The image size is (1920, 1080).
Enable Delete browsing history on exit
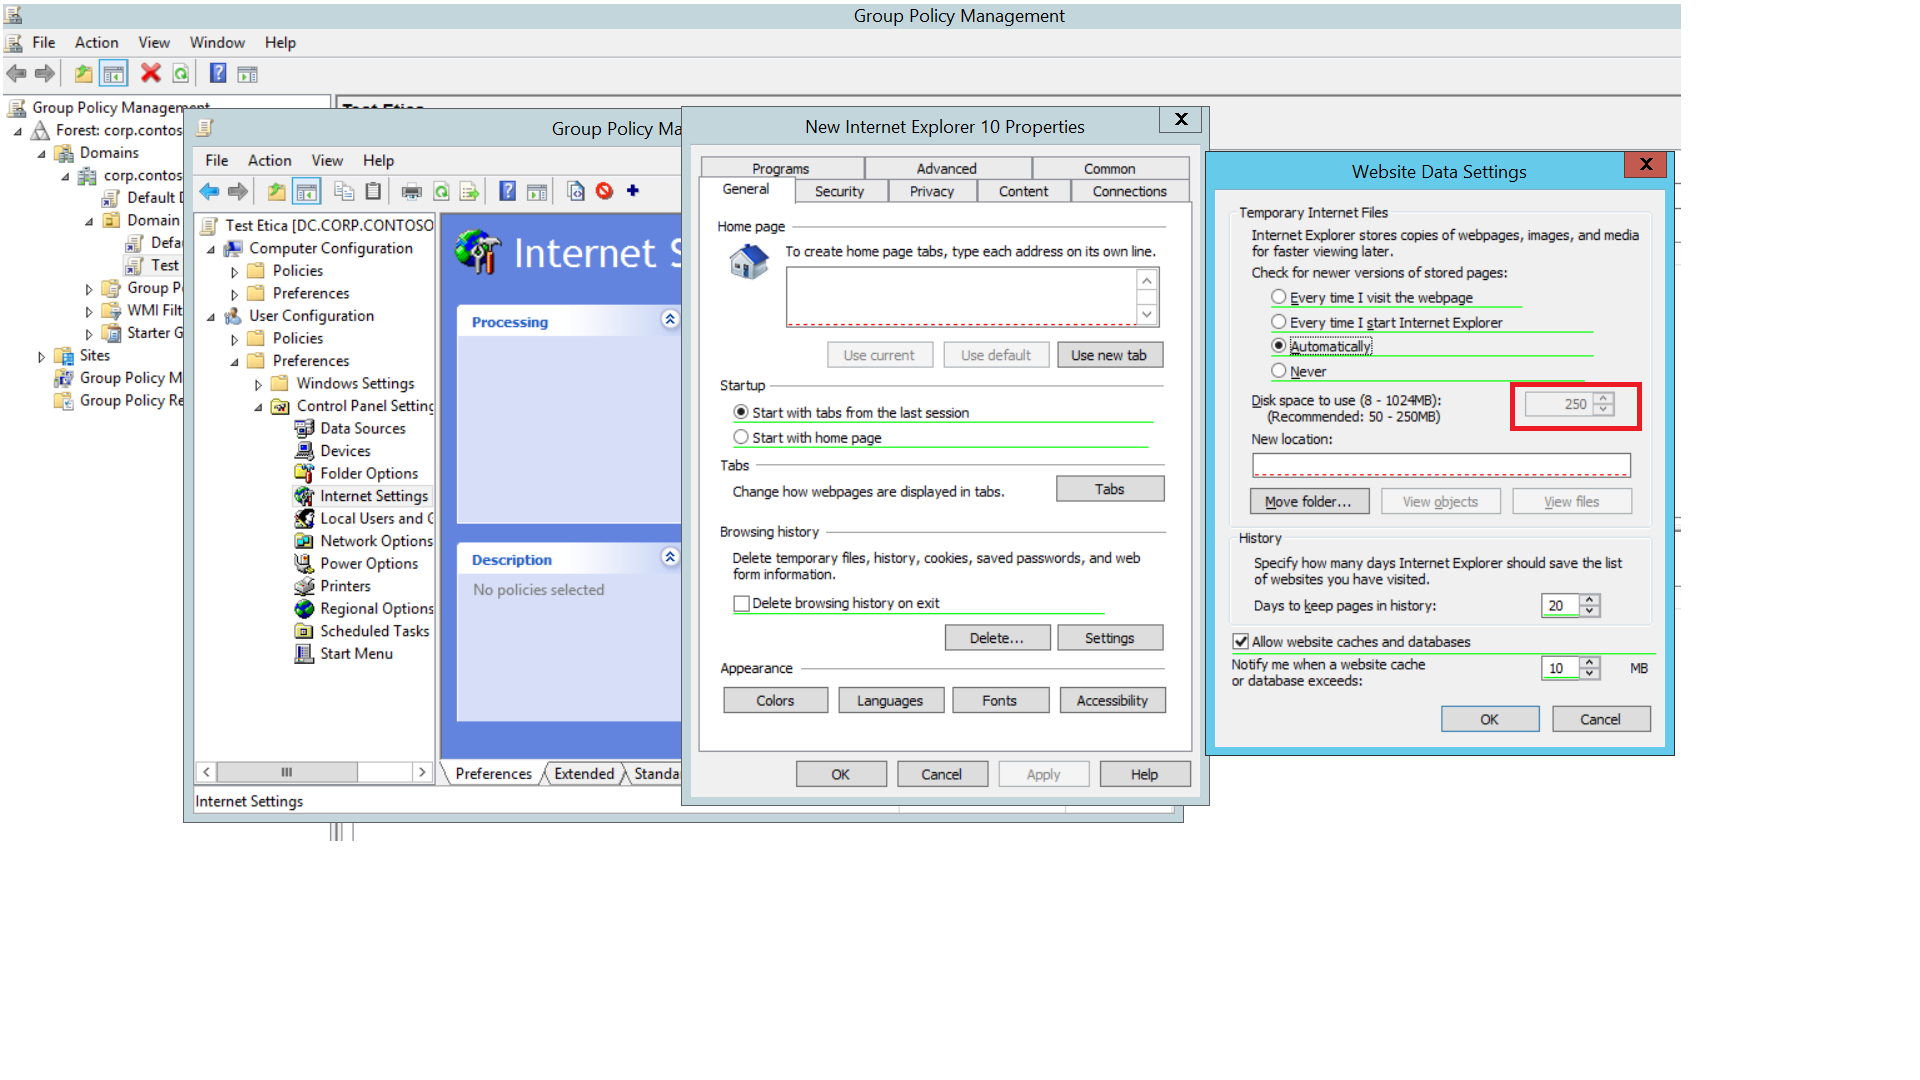point(741,603)
